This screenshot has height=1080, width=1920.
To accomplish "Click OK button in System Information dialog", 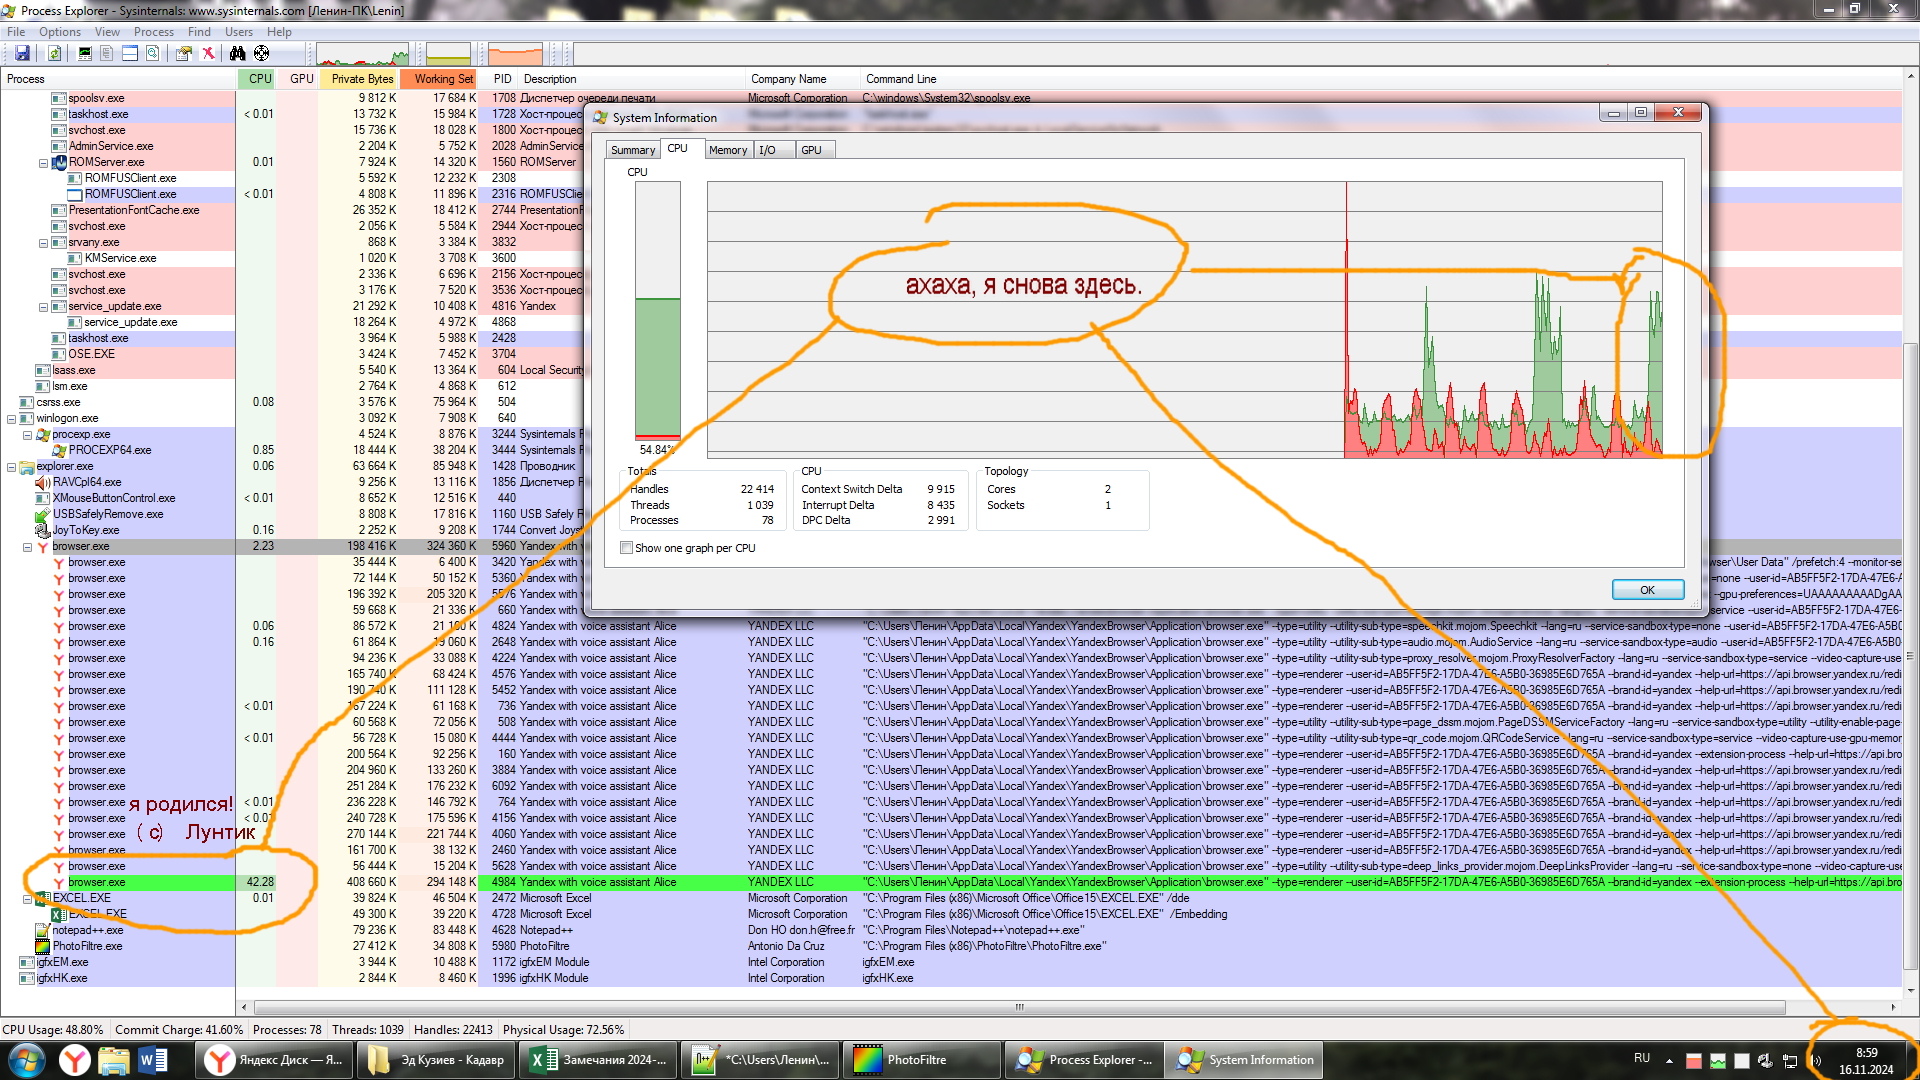I will [1647, 589].
